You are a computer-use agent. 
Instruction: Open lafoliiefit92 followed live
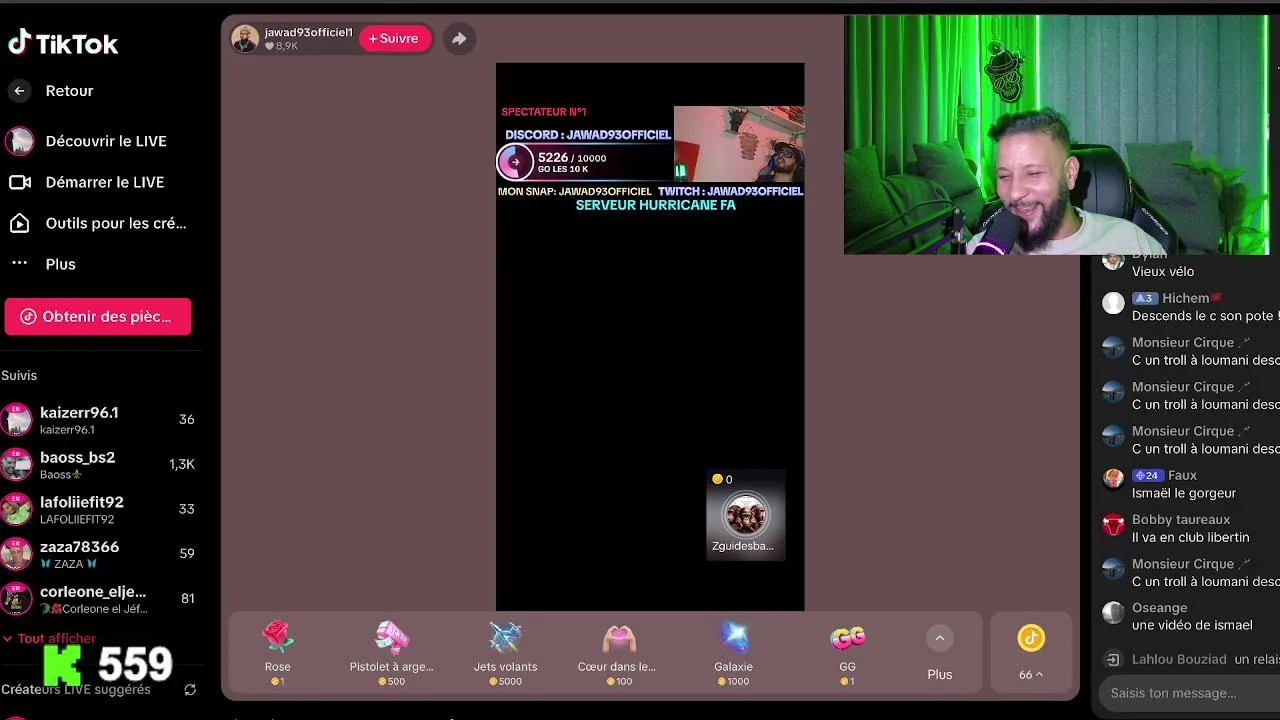(x=100, y=509)
